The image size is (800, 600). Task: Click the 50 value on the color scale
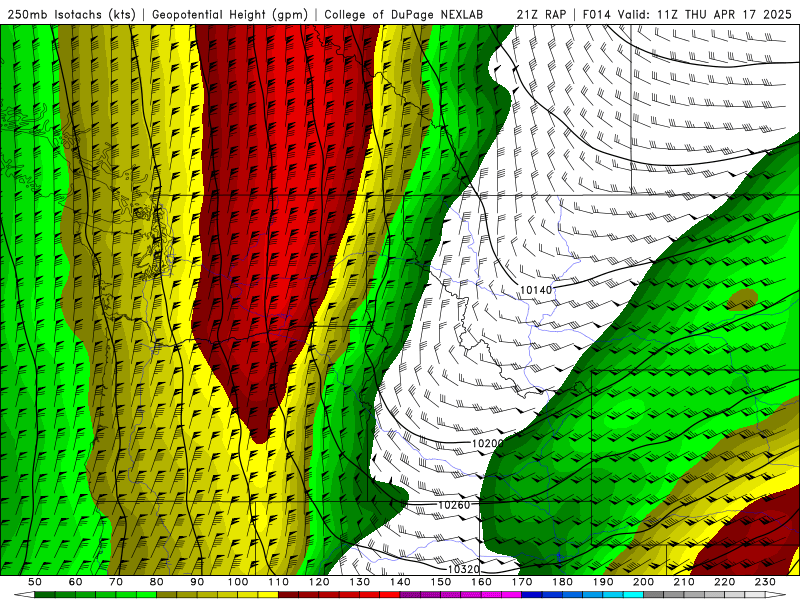coord(35,582)
